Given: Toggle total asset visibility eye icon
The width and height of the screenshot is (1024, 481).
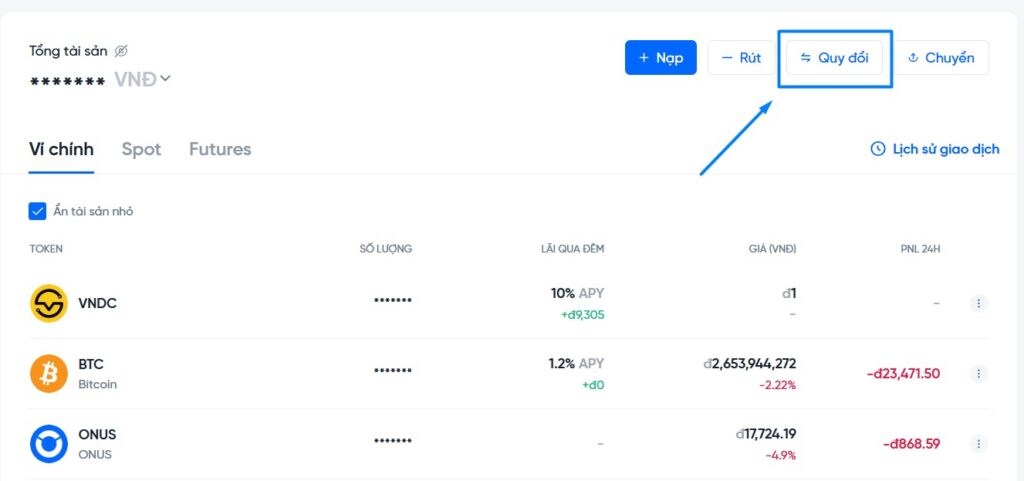Looking at the screenshot, I should pos(121,51).
